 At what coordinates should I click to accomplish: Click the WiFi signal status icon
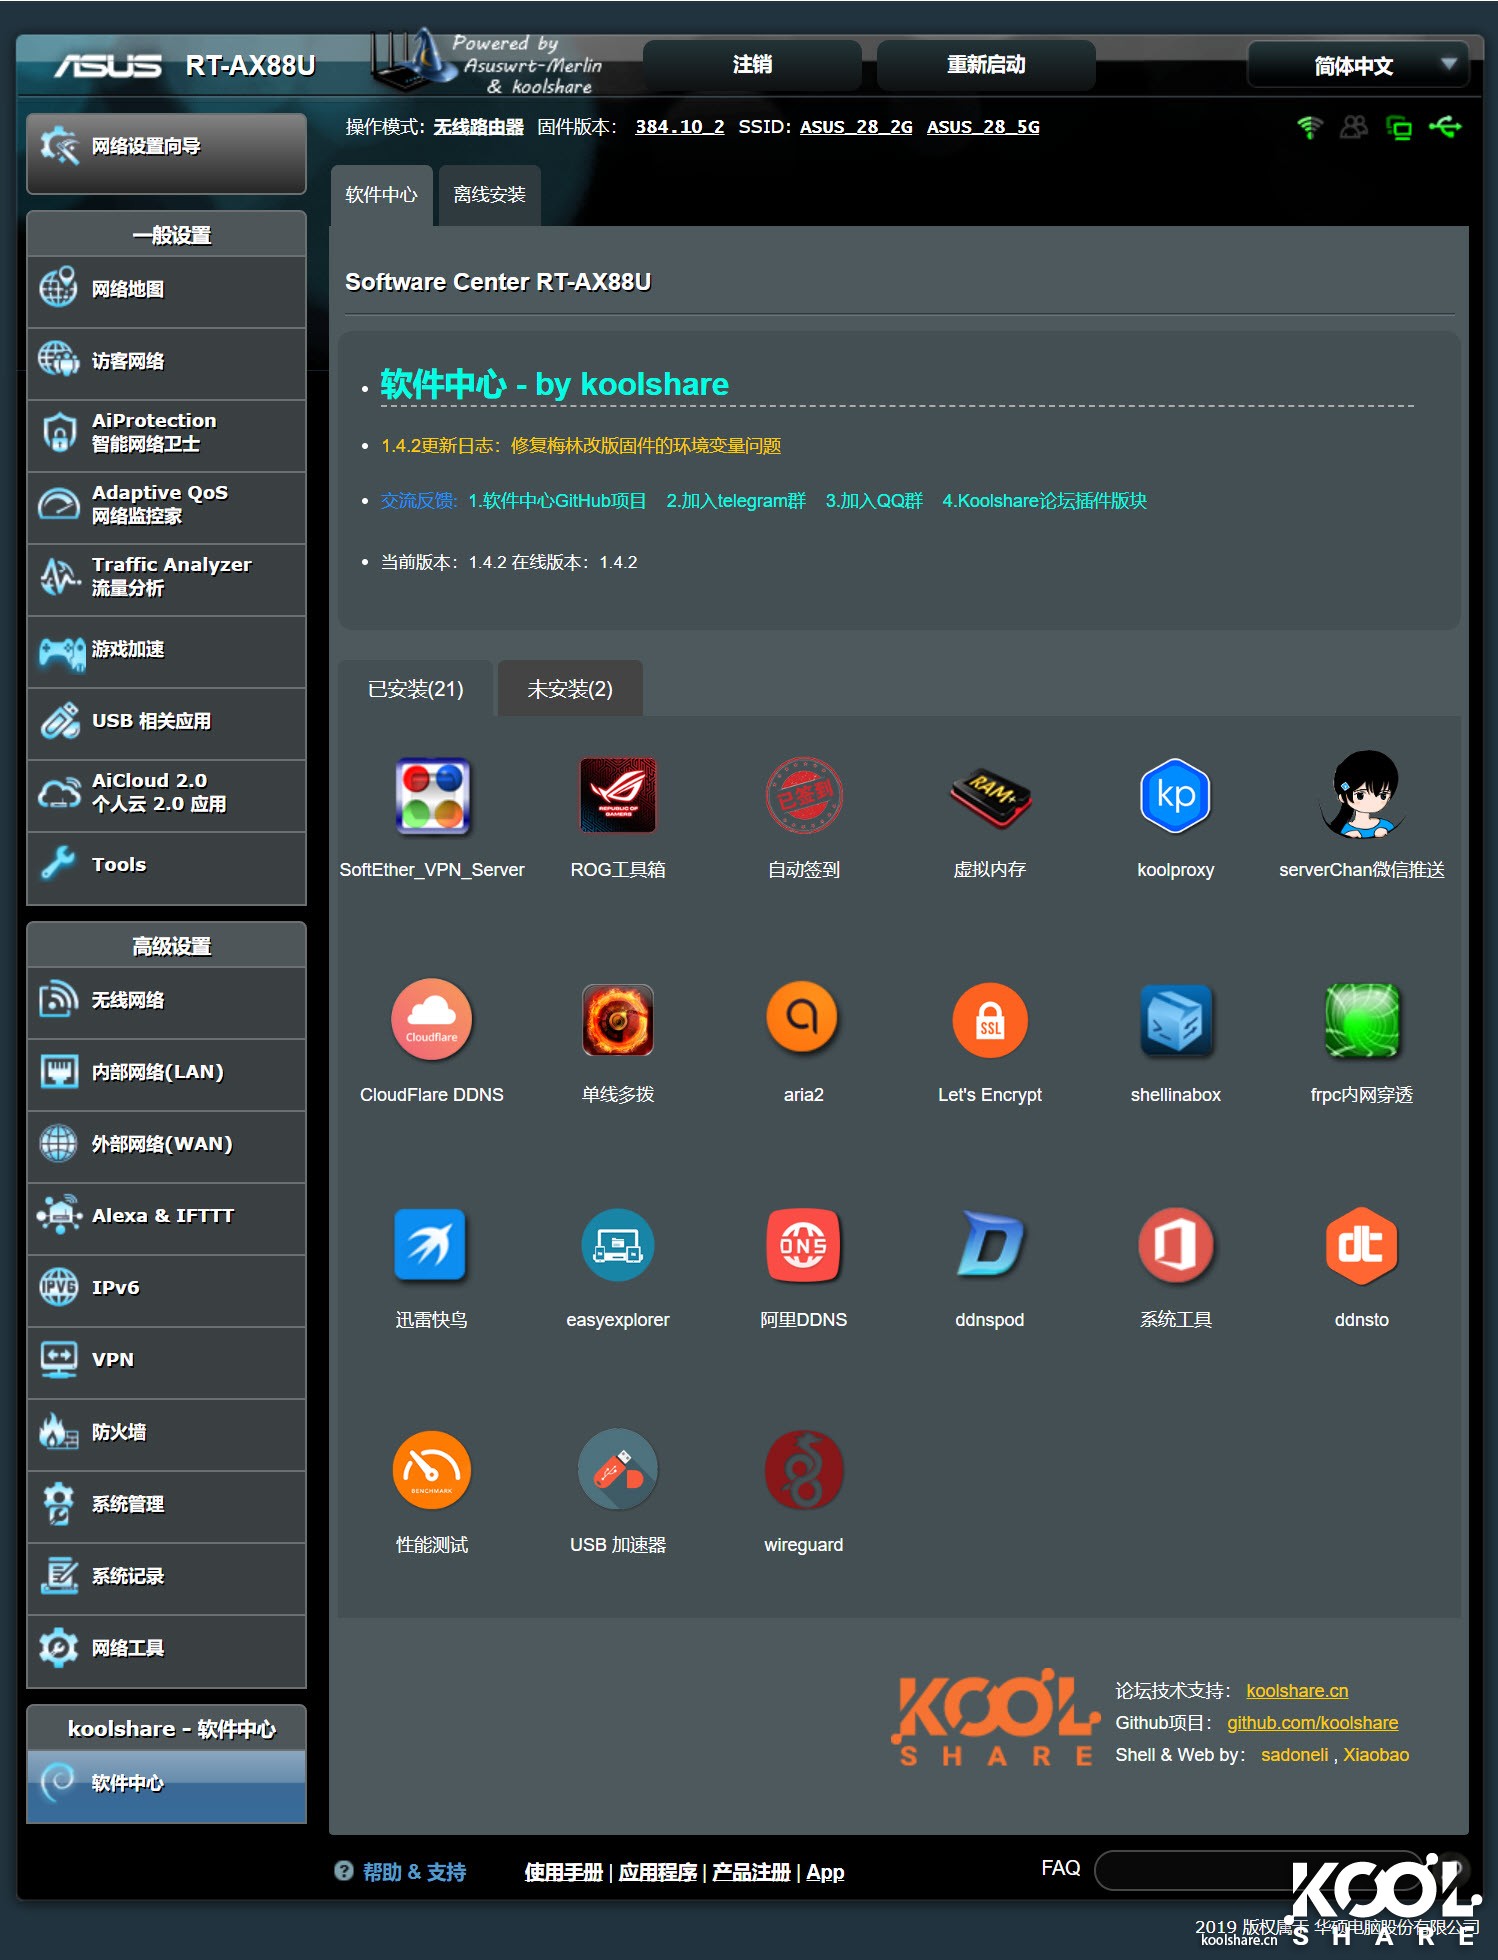pyautogui.click(x=1310, y=127)
